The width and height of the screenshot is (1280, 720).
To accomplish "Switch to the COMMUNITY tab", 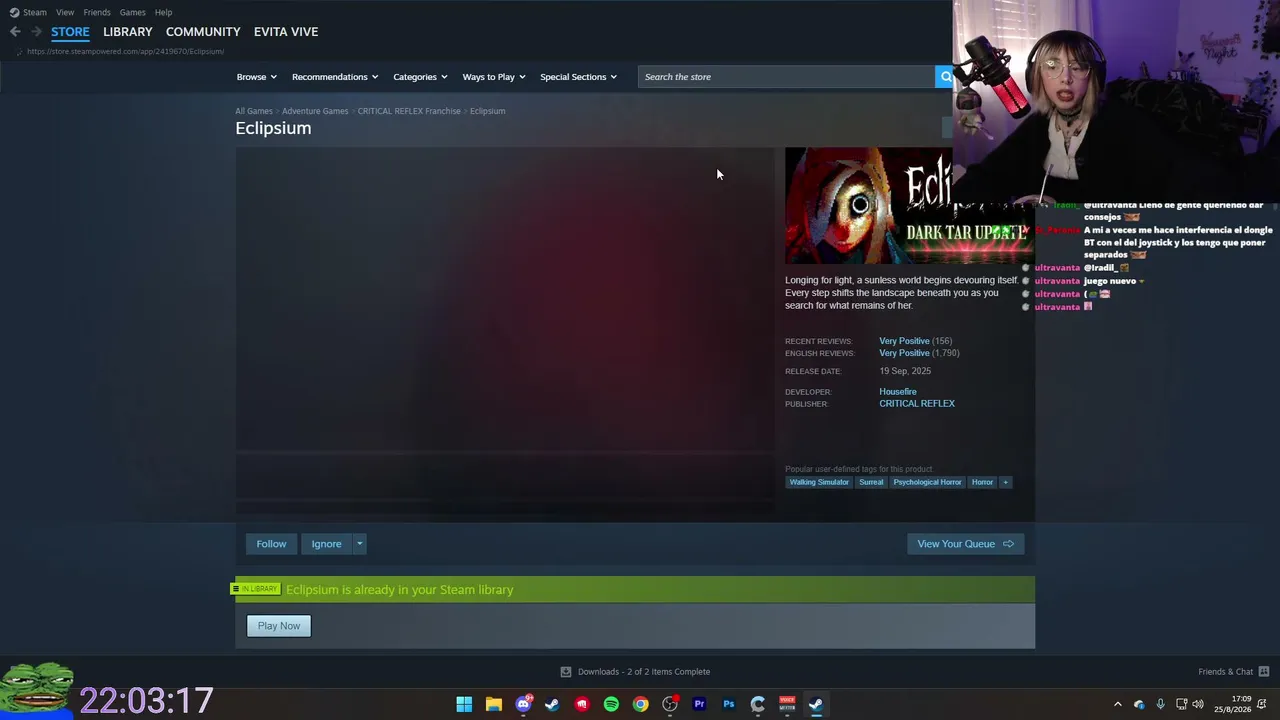I will (203, 32).
